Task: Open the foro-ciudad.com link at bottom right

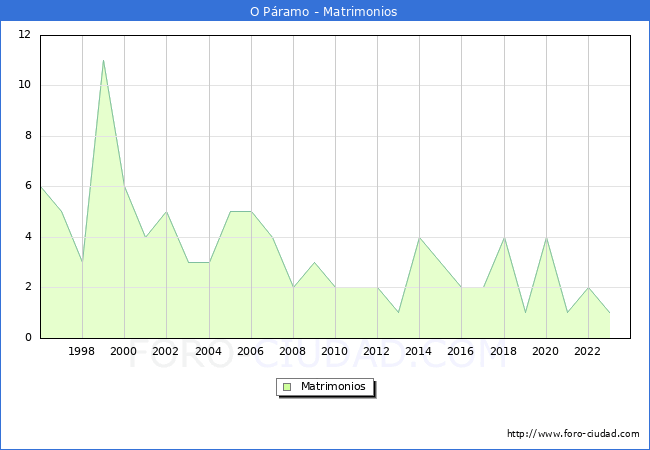Action: click(x=573, y=434)
